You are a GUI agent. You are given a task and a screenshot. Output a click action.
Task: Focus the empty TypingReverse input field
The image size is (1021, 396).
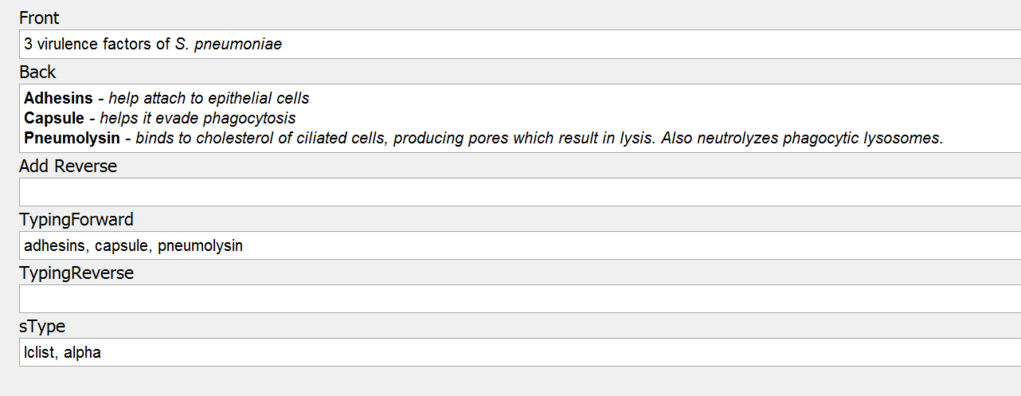(520, 299)
